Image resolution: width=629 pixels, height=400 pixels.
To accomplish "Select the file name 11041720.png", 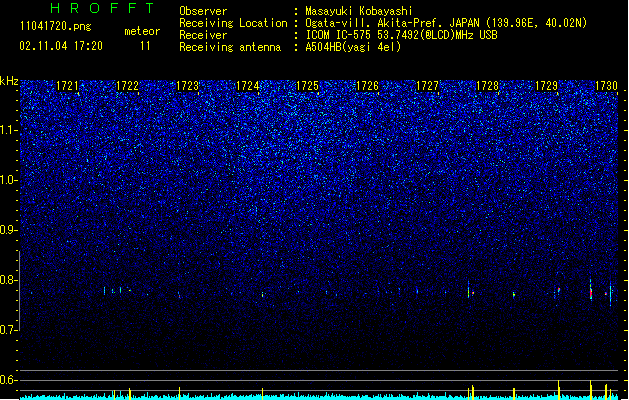I will (x=56, y=26).
